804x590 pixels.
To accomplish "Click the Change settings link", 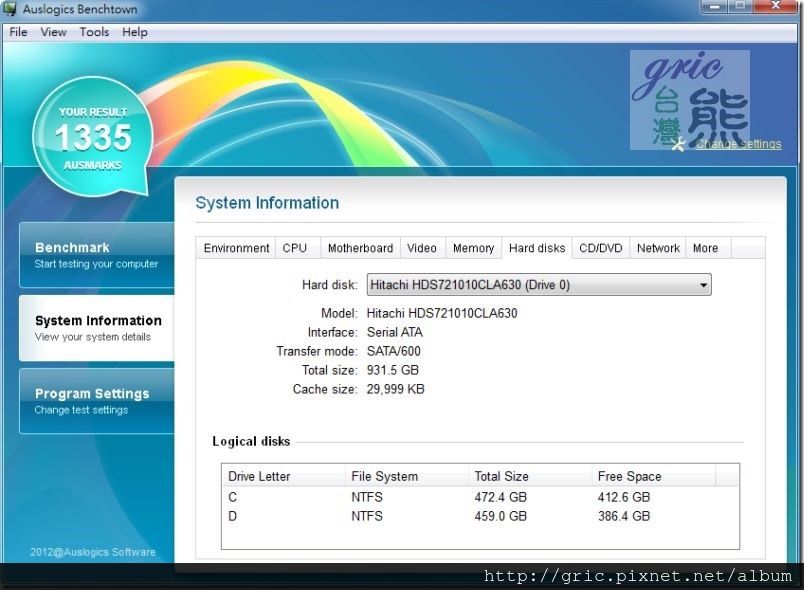I will pos(738,144).
